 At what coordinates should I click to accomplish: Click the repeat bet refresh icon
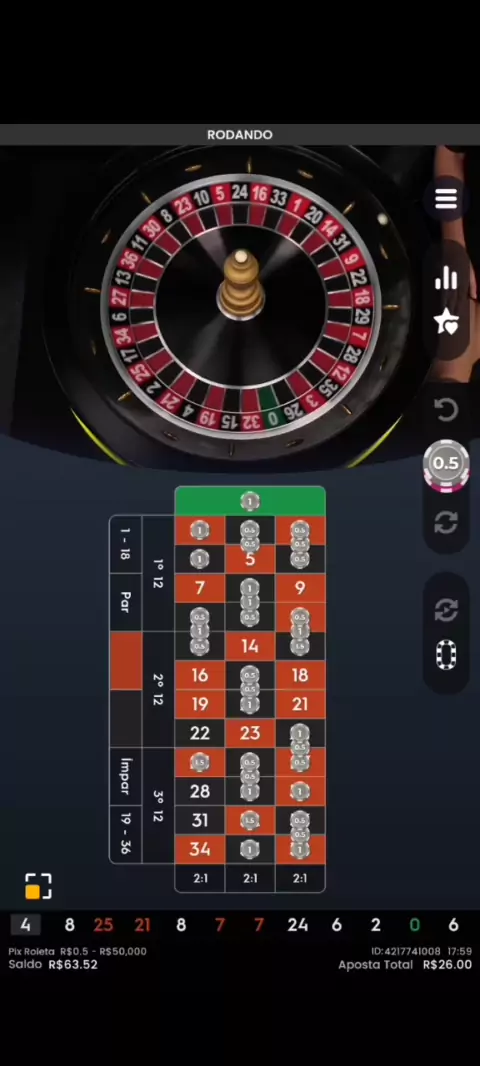[446, 522]
